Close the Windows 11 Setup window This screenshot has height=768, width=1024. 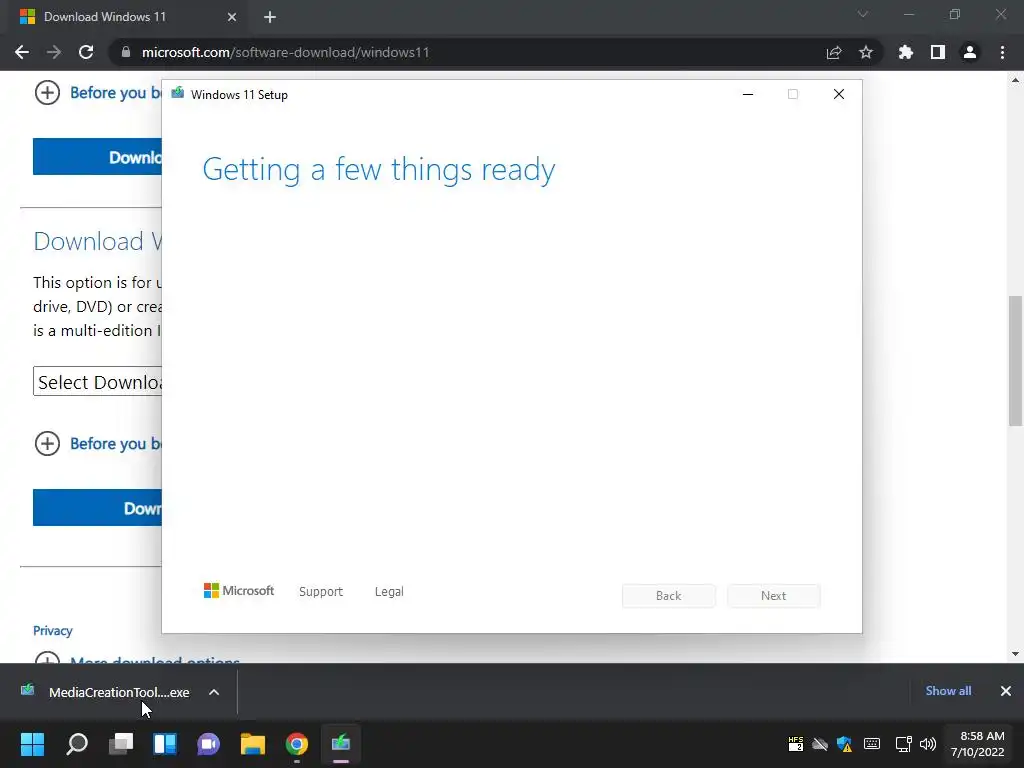(x=839, y=95)
